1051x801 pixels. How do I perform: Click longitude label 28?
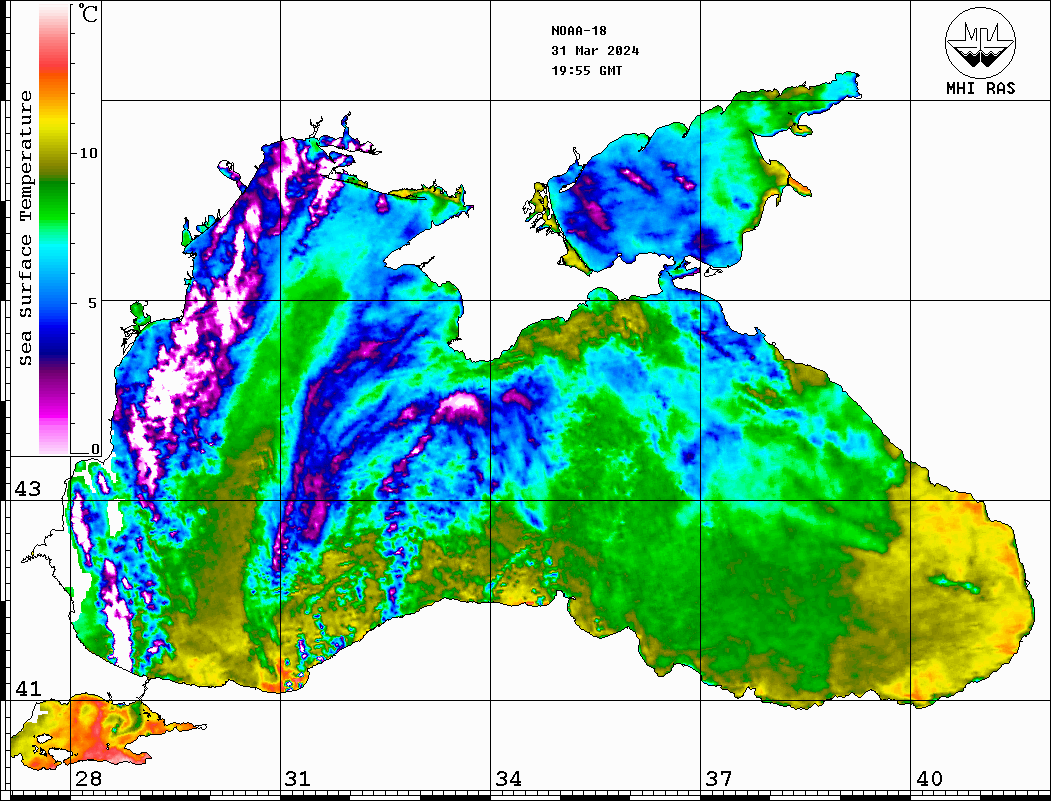(88, 778)
